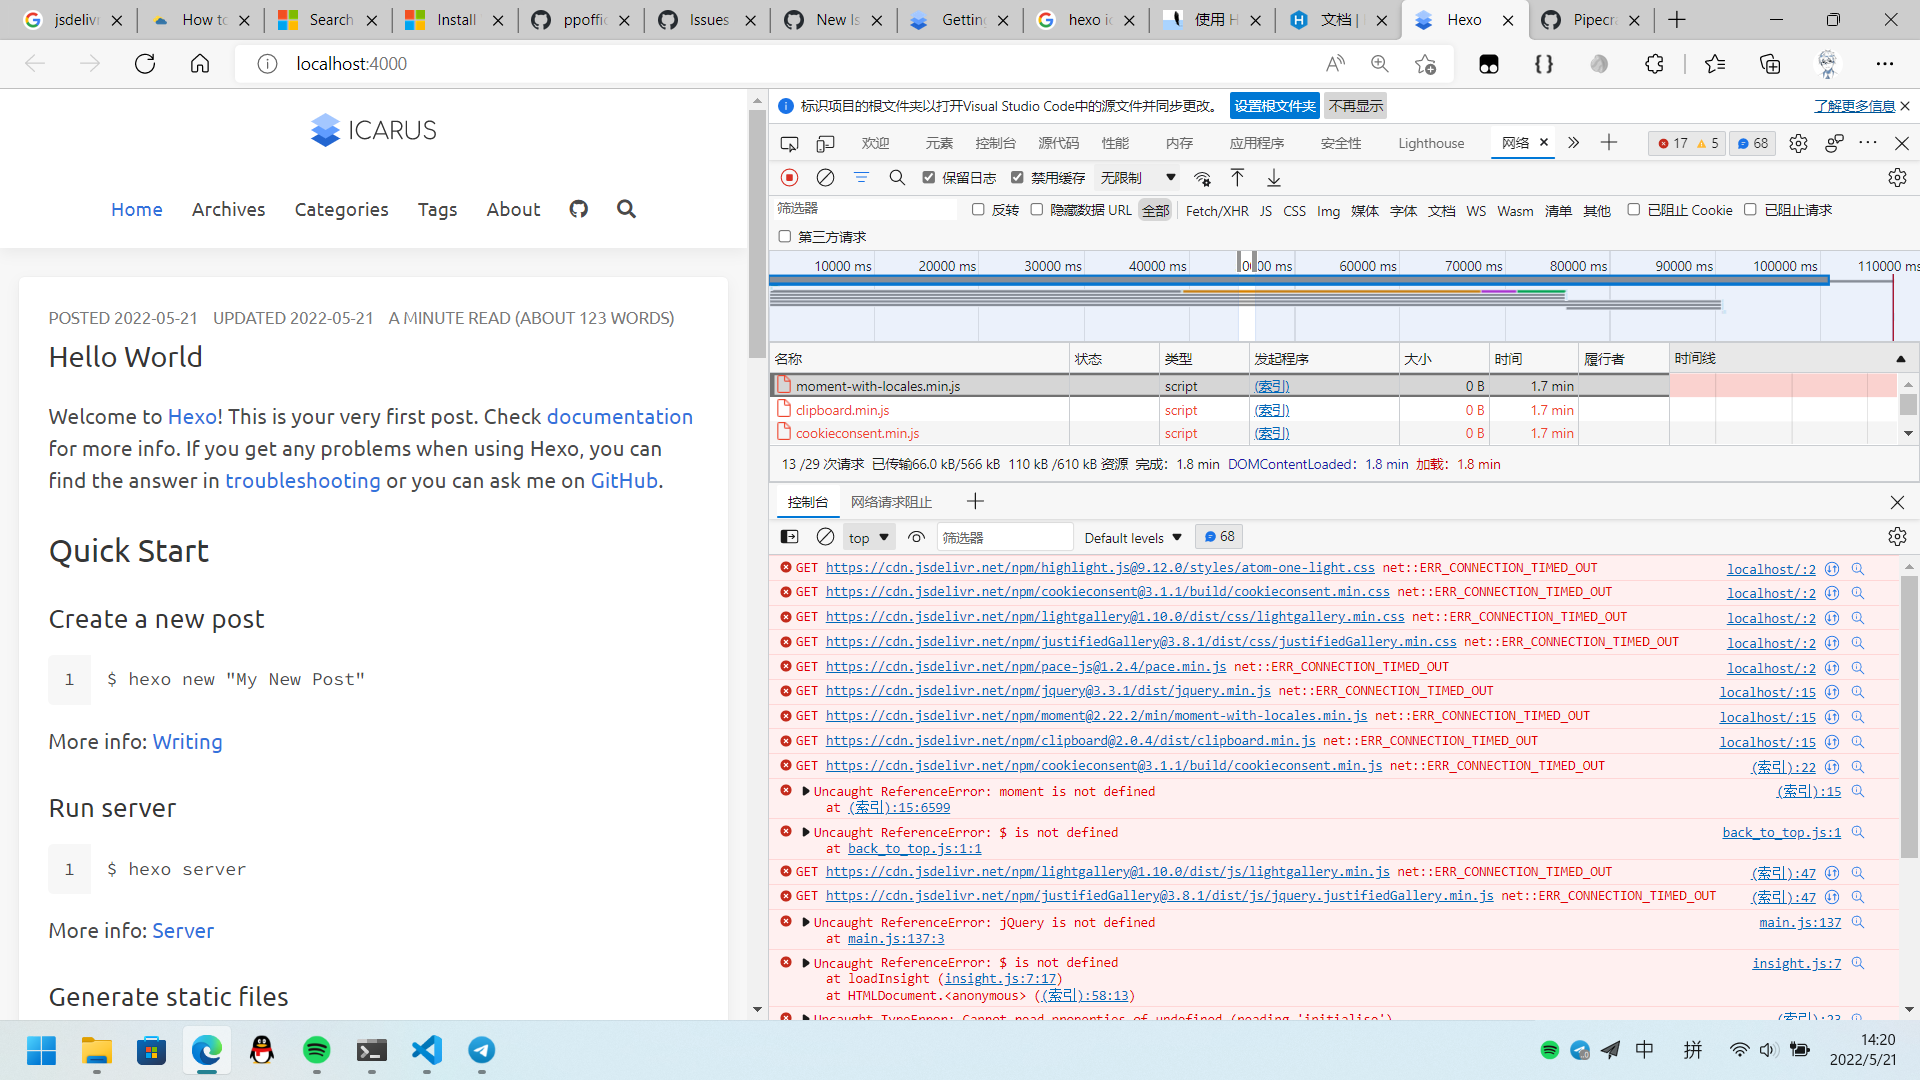Image resolution: width=1920 pixels, height=1080 pixels.
Task: Toggle device emulation mode icon
Action: coord(825,143)
